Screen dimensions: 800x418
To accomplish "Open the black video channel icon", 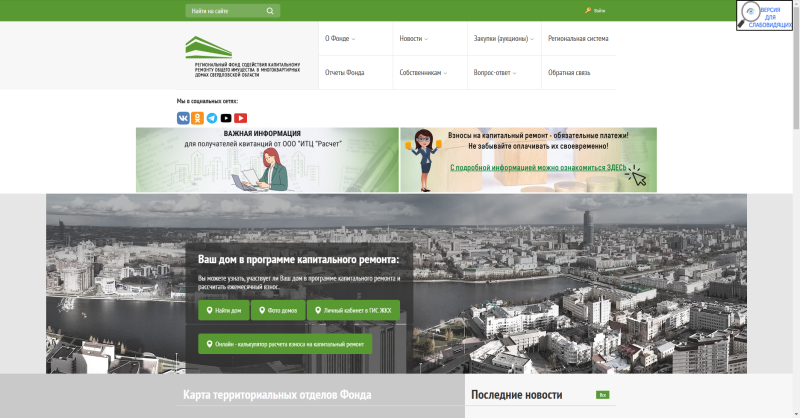I will [x=226, y=118].
